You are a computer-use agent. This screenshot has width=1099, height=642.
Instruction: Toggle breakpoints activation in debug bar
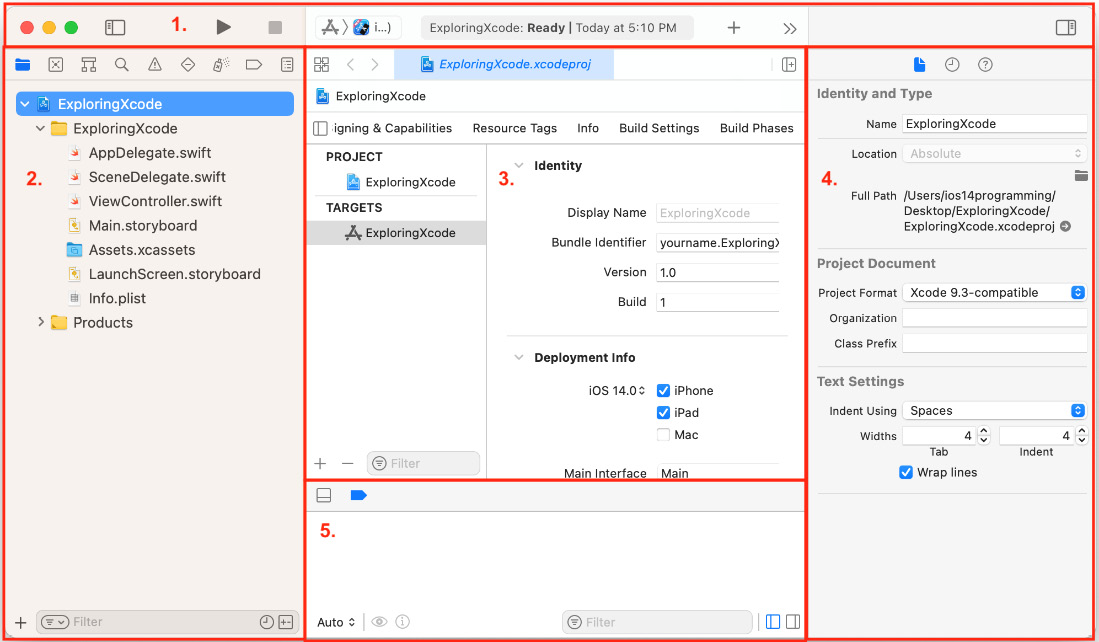pos(358,496)
